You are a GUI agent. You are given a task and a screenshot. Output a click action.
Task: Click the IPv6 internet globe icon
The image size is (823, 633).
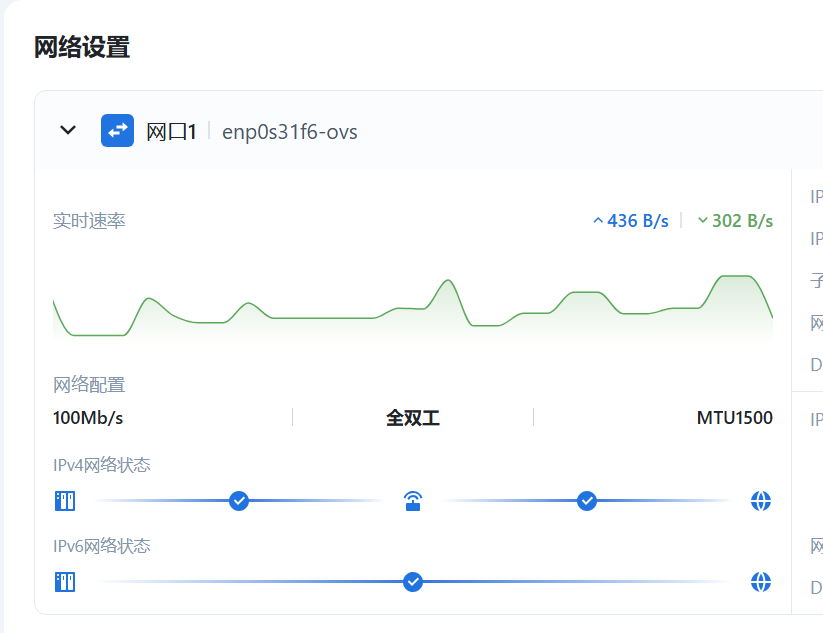tap(761, 582)
